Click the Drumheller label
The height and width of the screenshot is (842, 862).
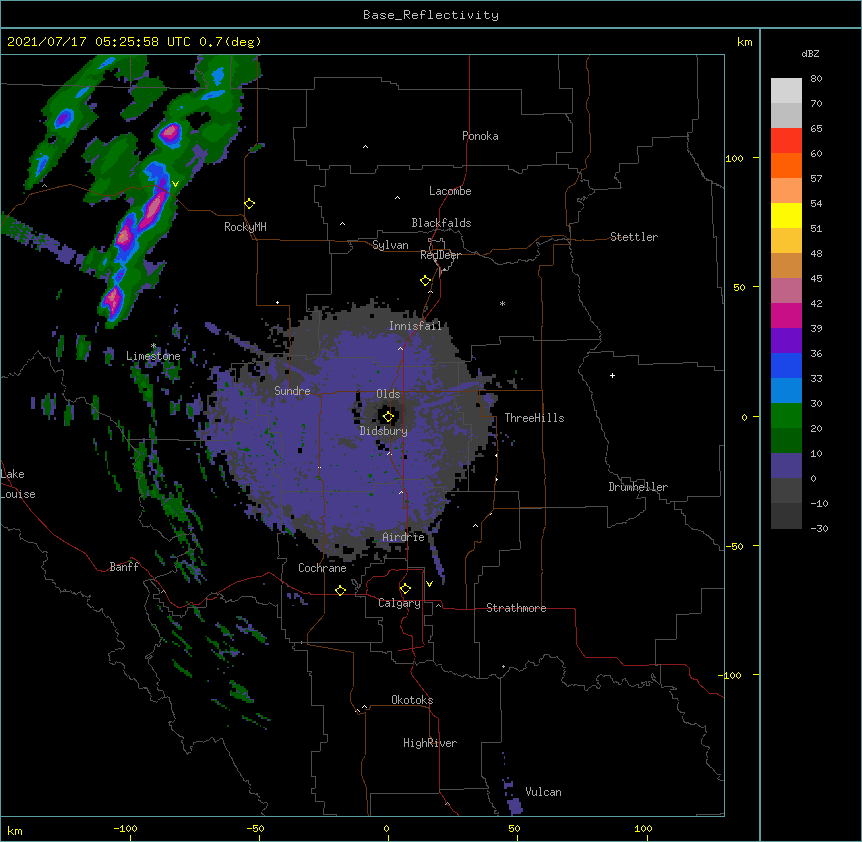coord(638,487)
